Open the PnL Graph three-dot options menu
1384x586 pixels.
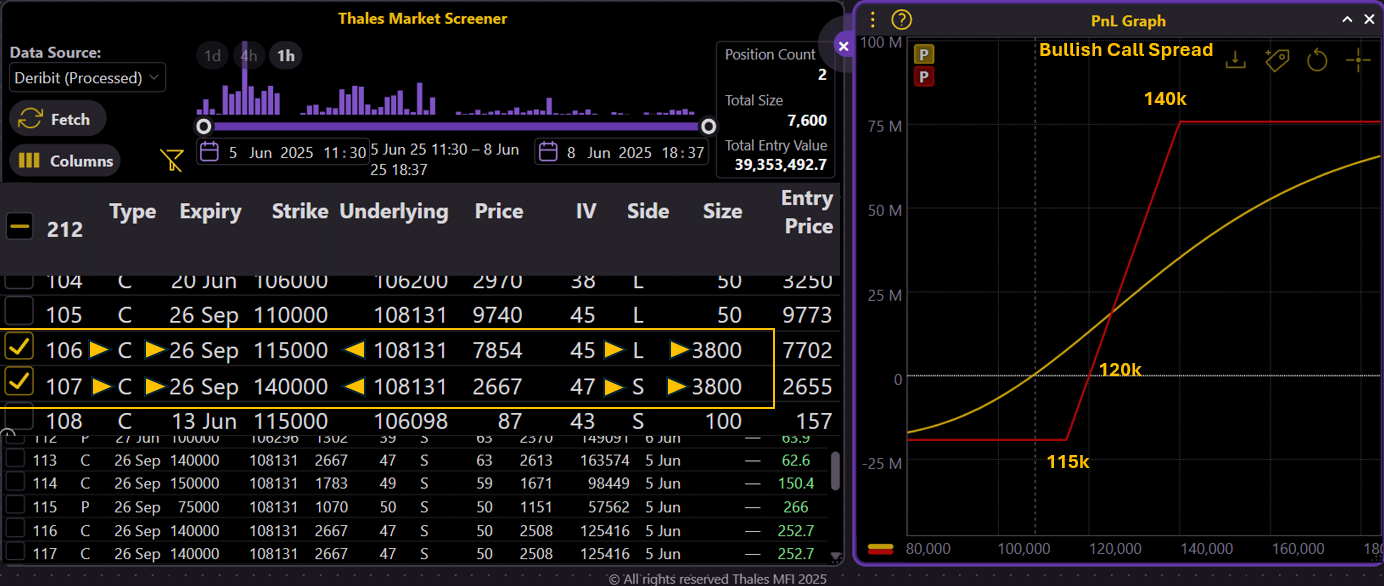coord(873,20)
